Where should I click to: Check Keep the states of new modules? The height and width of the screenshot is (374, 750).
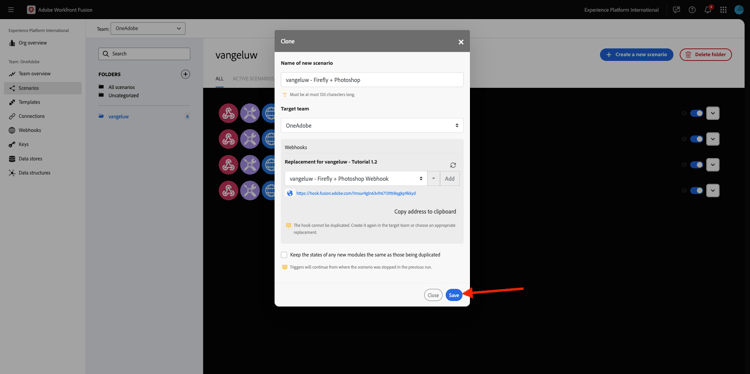point(284,255)
